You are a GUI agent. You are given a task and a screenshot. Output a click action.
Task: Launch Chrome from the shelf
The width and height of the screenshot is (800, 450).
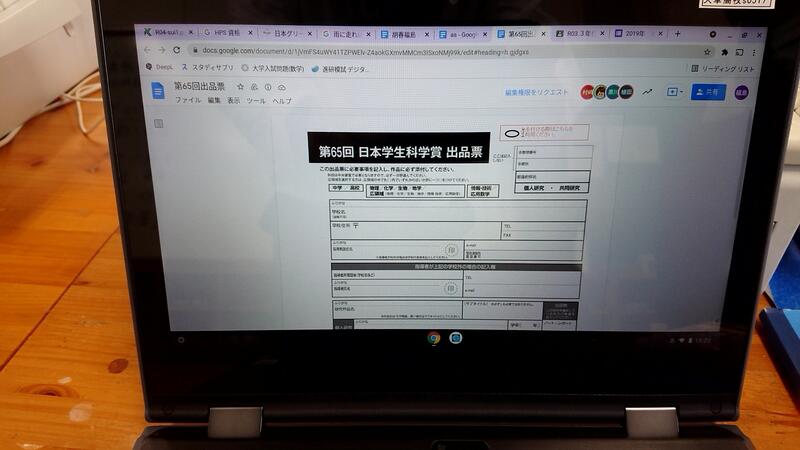(434, 338)
